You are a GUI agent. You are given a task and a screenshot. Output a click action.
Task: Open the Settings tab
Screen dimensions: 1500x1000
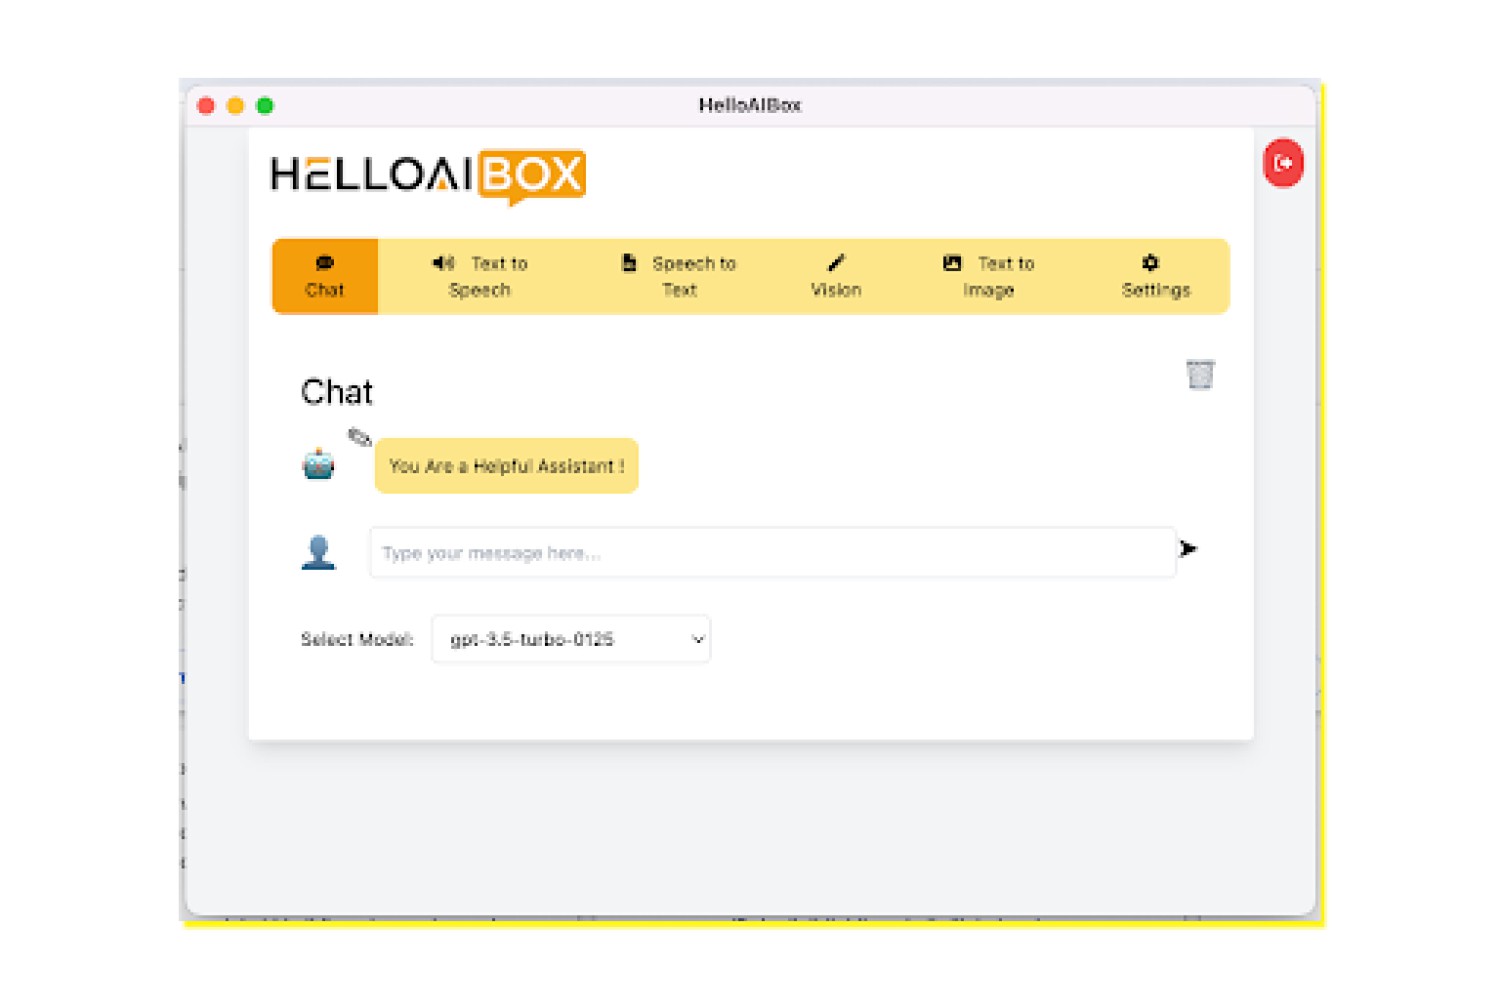coord(1156,276)
